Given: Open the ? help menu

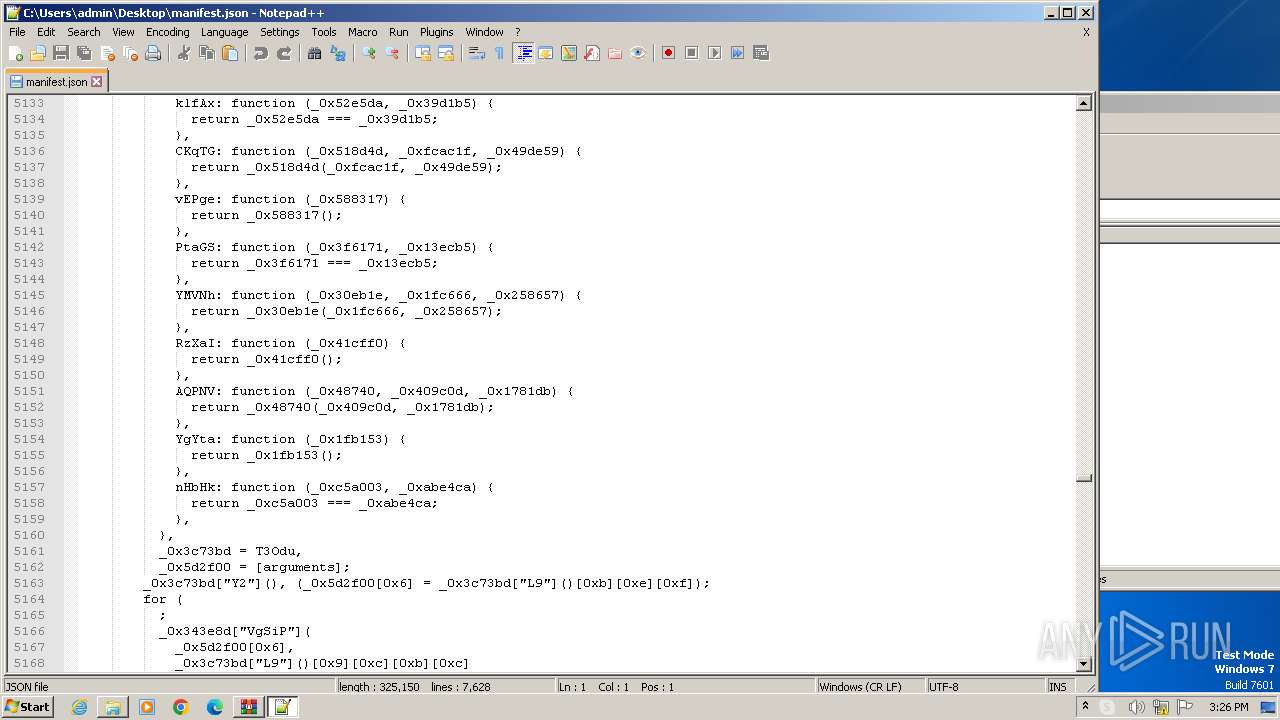Looking at the screenshot, I should [517, 32].
